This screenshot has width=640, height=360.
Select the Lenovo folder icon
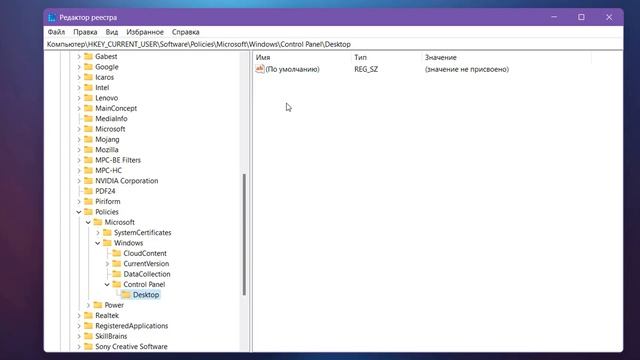[x=88, y=98]
